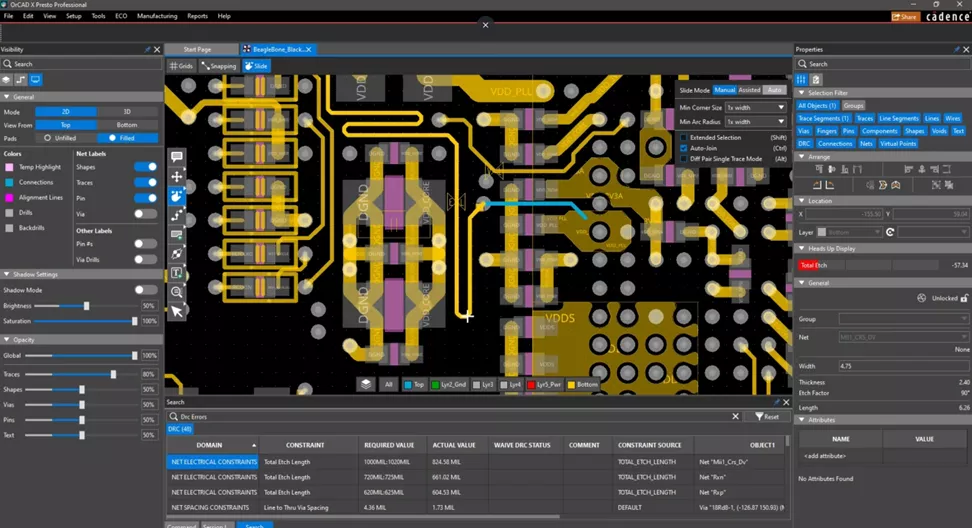Select the arrow pointer tool in canvas toolbar
Viewport: 972px width, 528px height.
177,311
